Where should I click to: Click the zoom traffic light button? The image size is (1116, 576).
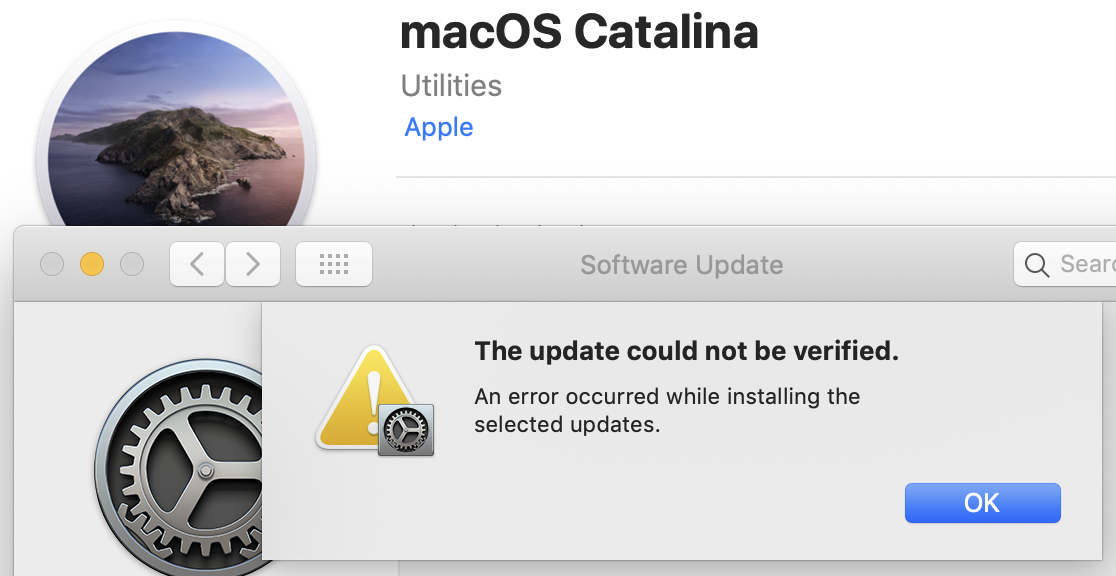coord(131,264)
